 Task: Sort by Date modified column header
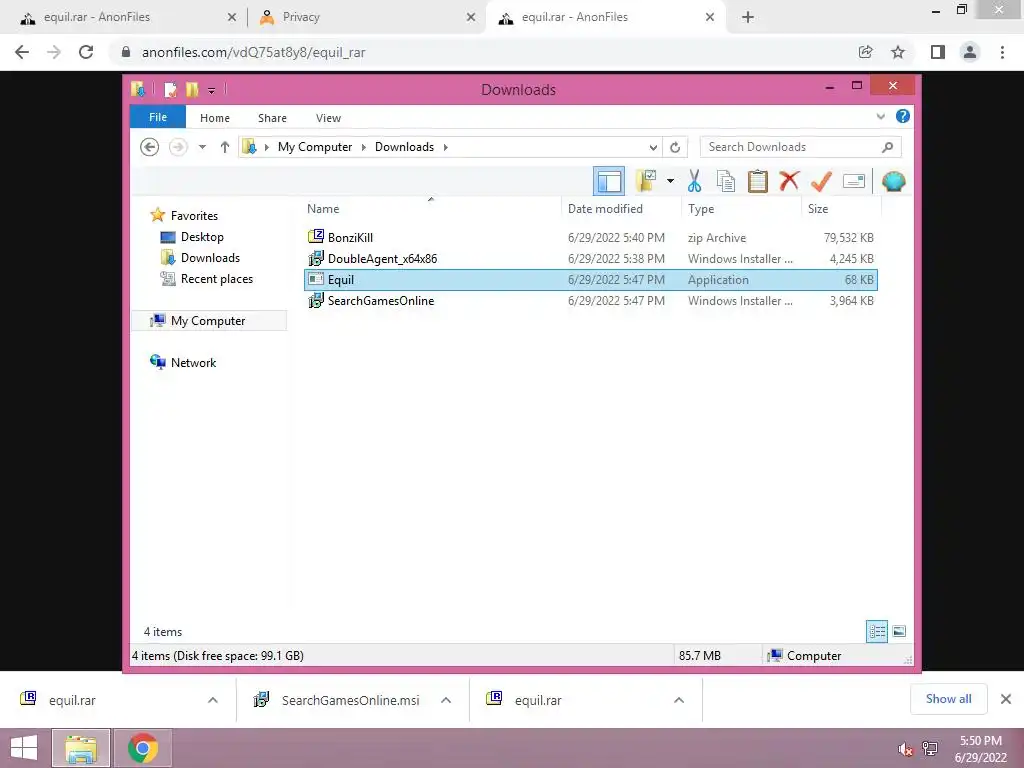(620, 208)
